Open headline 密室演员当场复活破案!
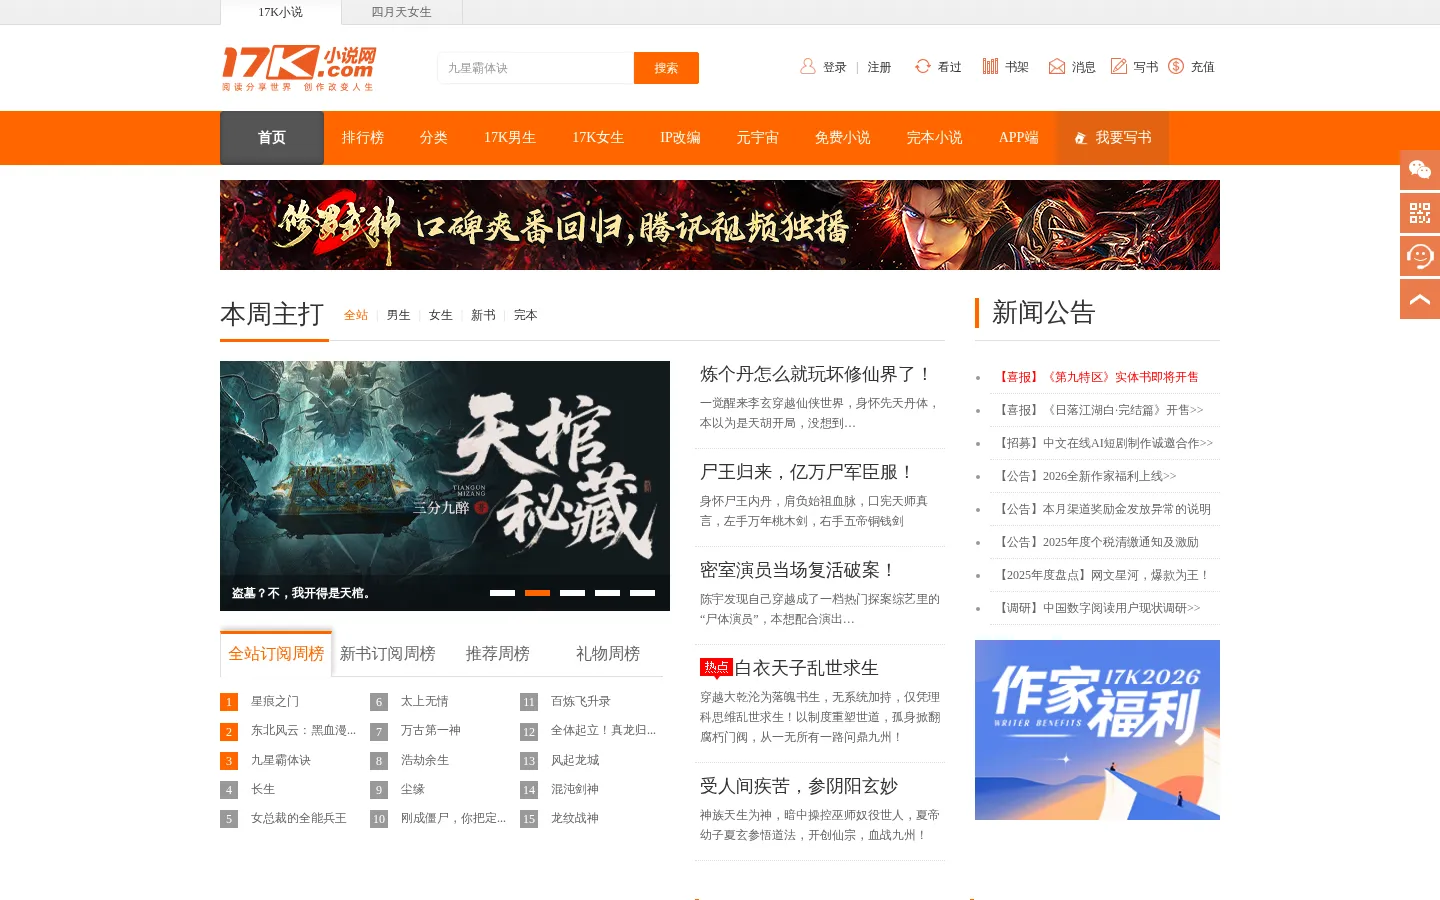The image size is (1440, 900). pyautogui.click(x=798, y=570)
